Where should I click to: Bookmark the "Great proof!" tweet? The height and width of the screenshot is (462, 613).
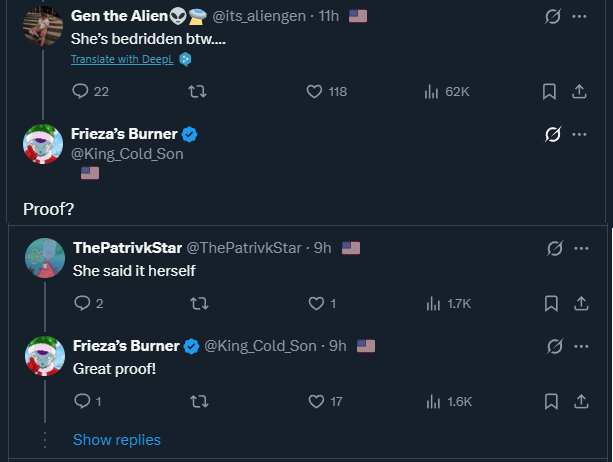click(550, 401)
